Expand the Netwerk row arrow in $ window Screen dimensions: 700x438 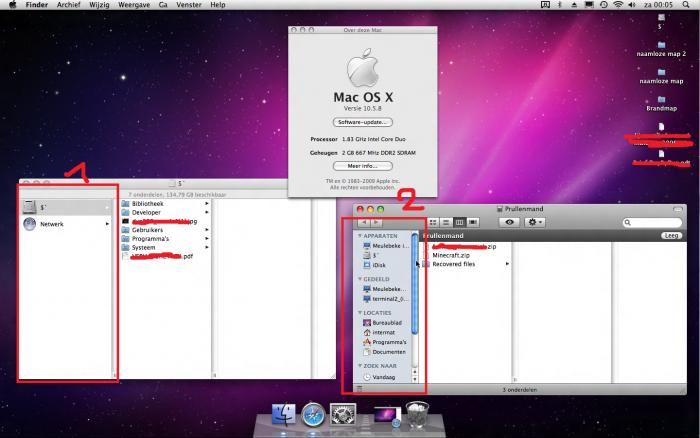107,224
